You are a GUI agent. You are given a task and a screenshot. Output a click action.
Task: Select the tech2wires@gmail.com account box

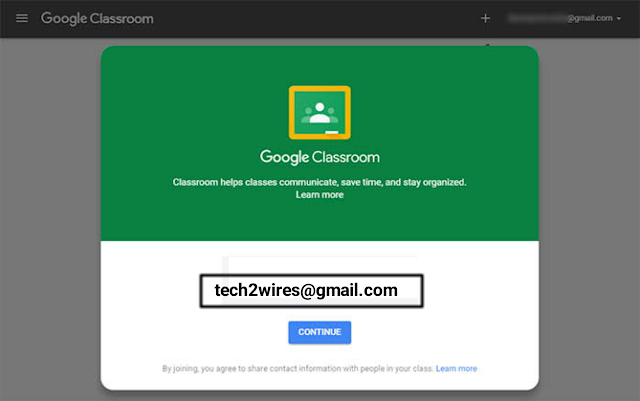[311, 291]
